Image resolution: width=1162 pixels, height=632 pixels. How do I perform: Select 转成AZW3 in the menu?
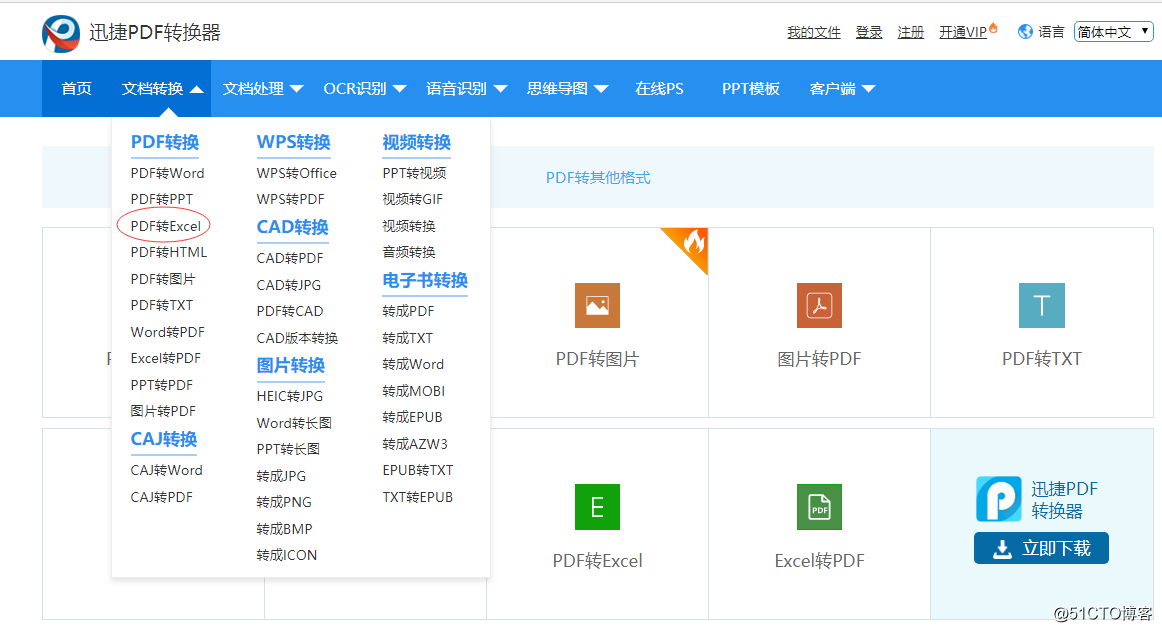[x=415, y=445]
